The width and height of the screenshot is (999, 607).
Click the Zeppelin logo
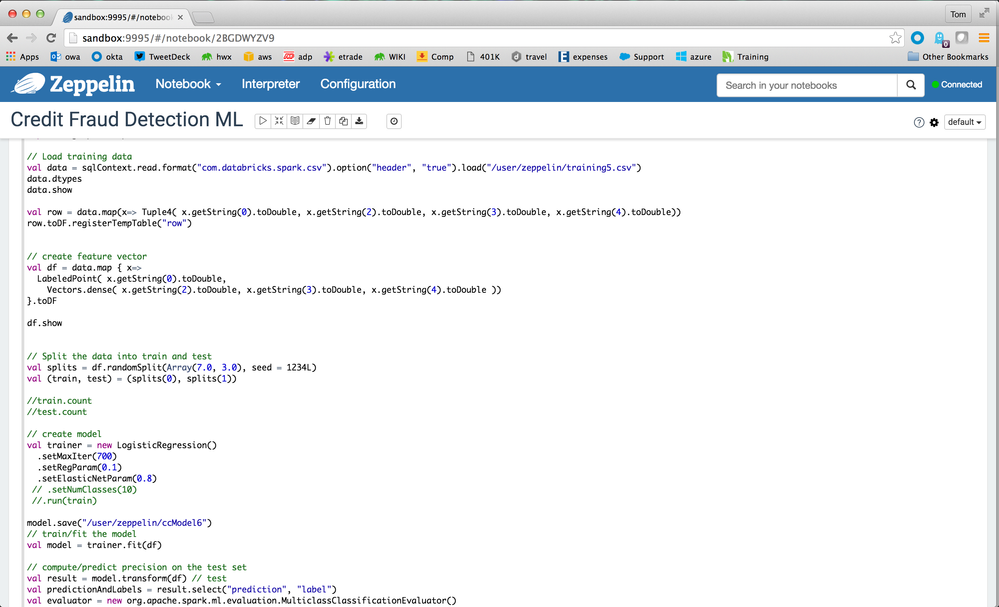tap(71, 84)
